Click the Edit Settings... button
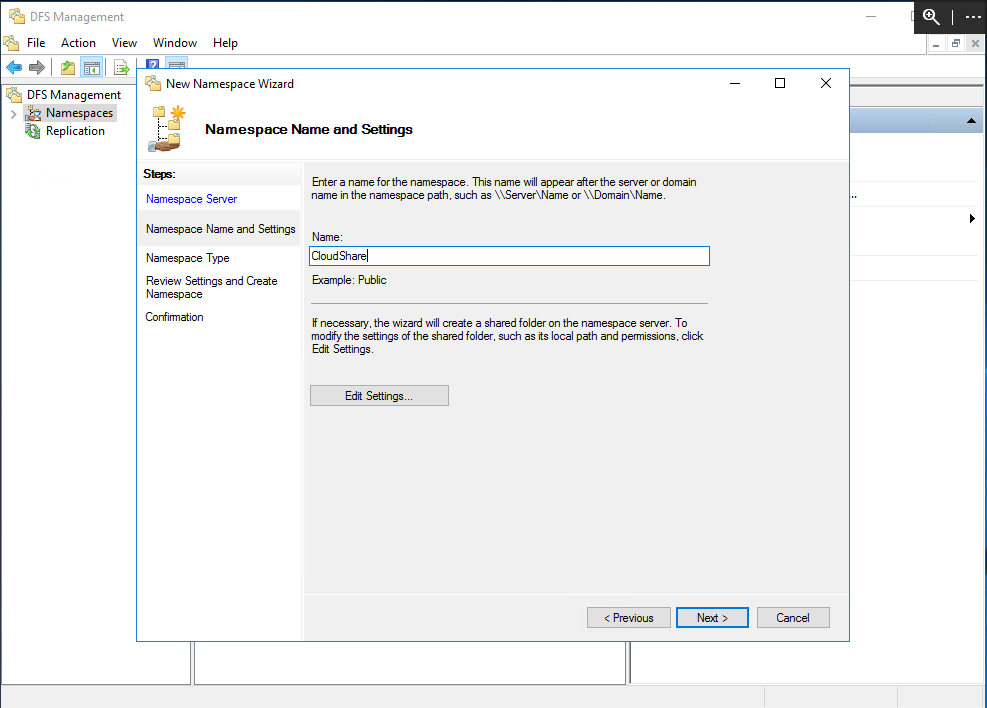 (x=379, y=395)
